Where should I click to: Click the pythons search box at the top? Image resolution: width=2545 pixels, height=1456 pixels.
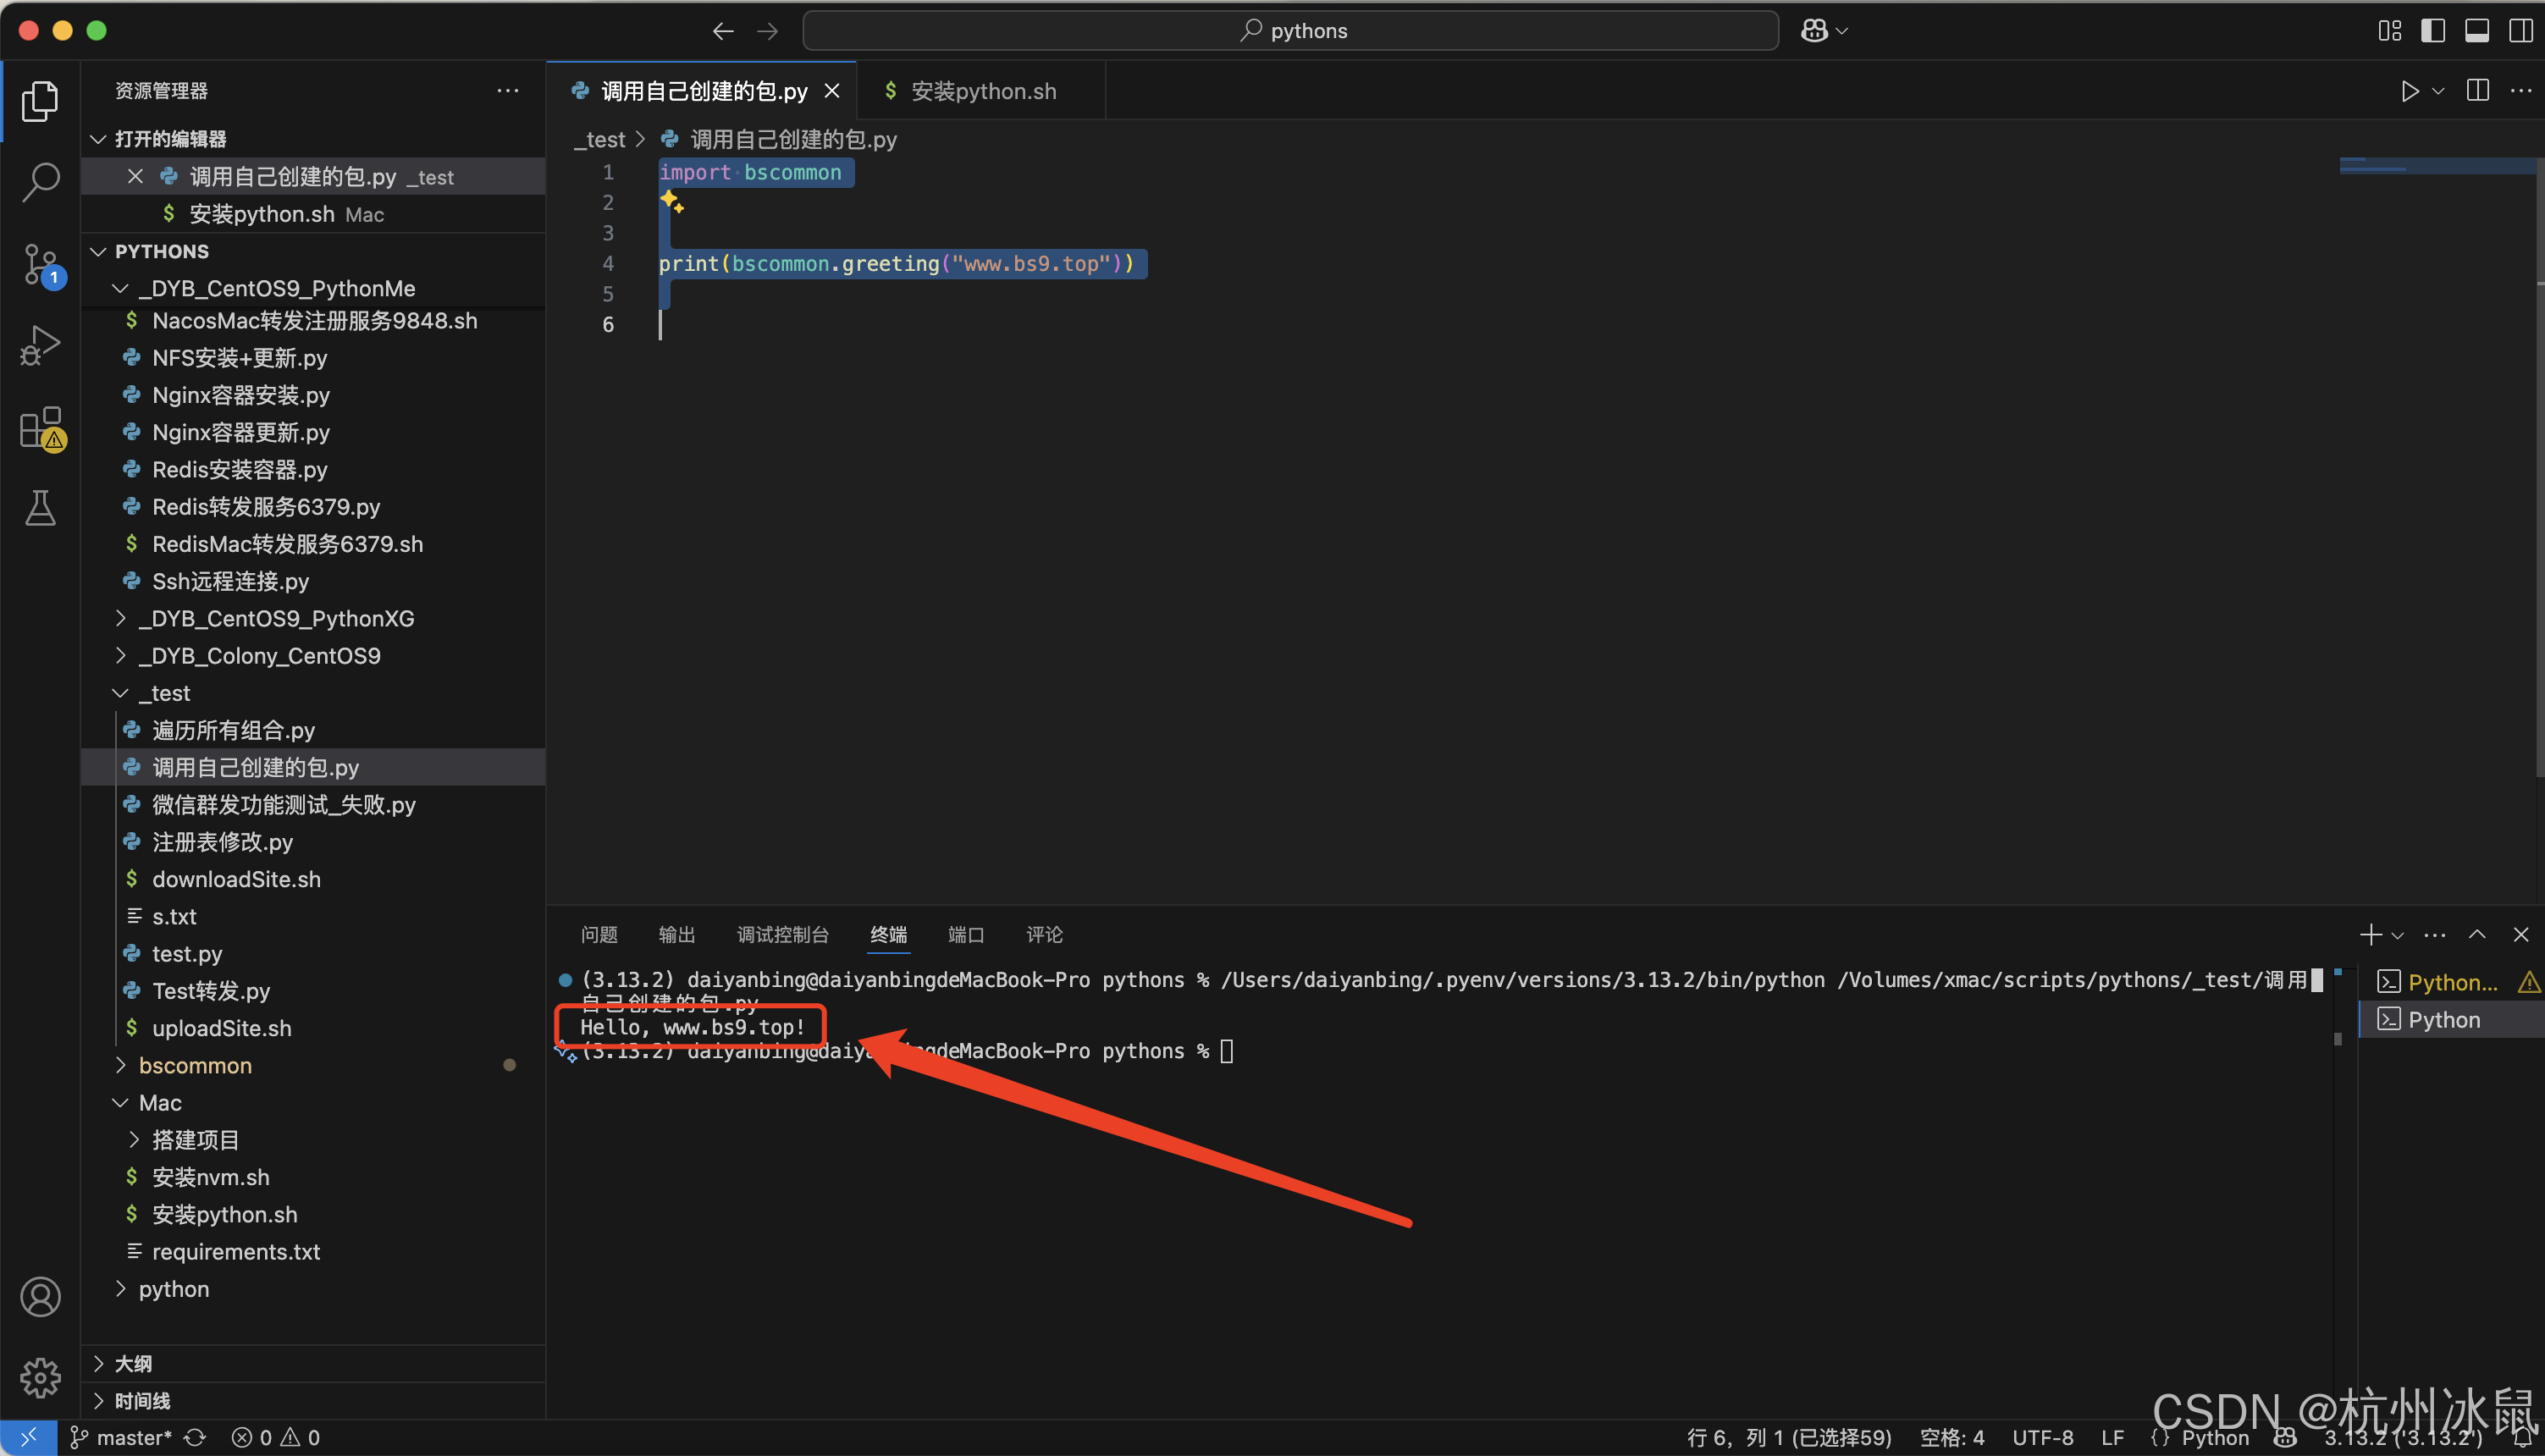[x=1290, y=30]
